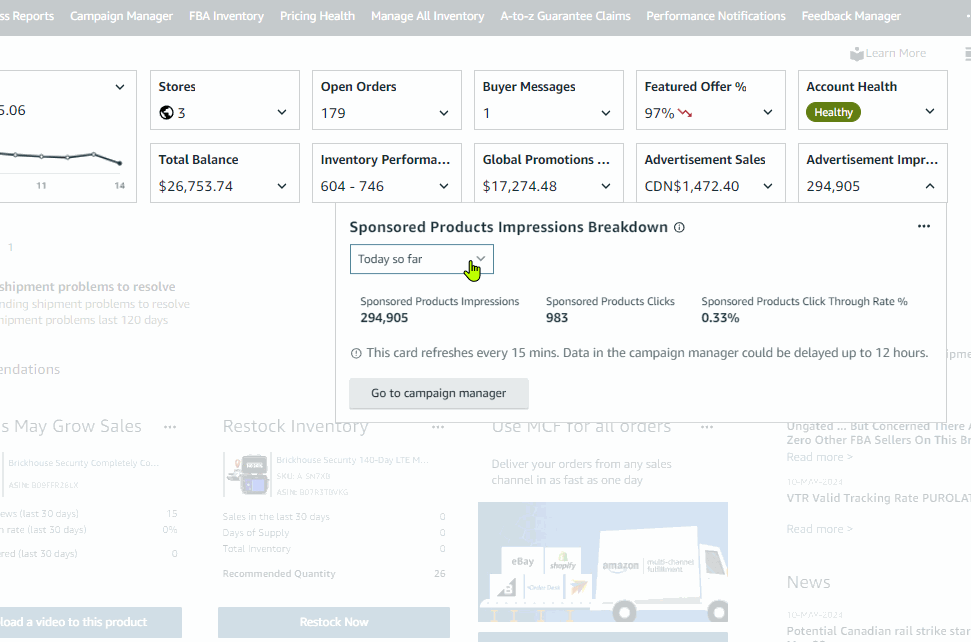Click the Recommended Quantity value 26
971x642 pixels.
tap(440, 574)
